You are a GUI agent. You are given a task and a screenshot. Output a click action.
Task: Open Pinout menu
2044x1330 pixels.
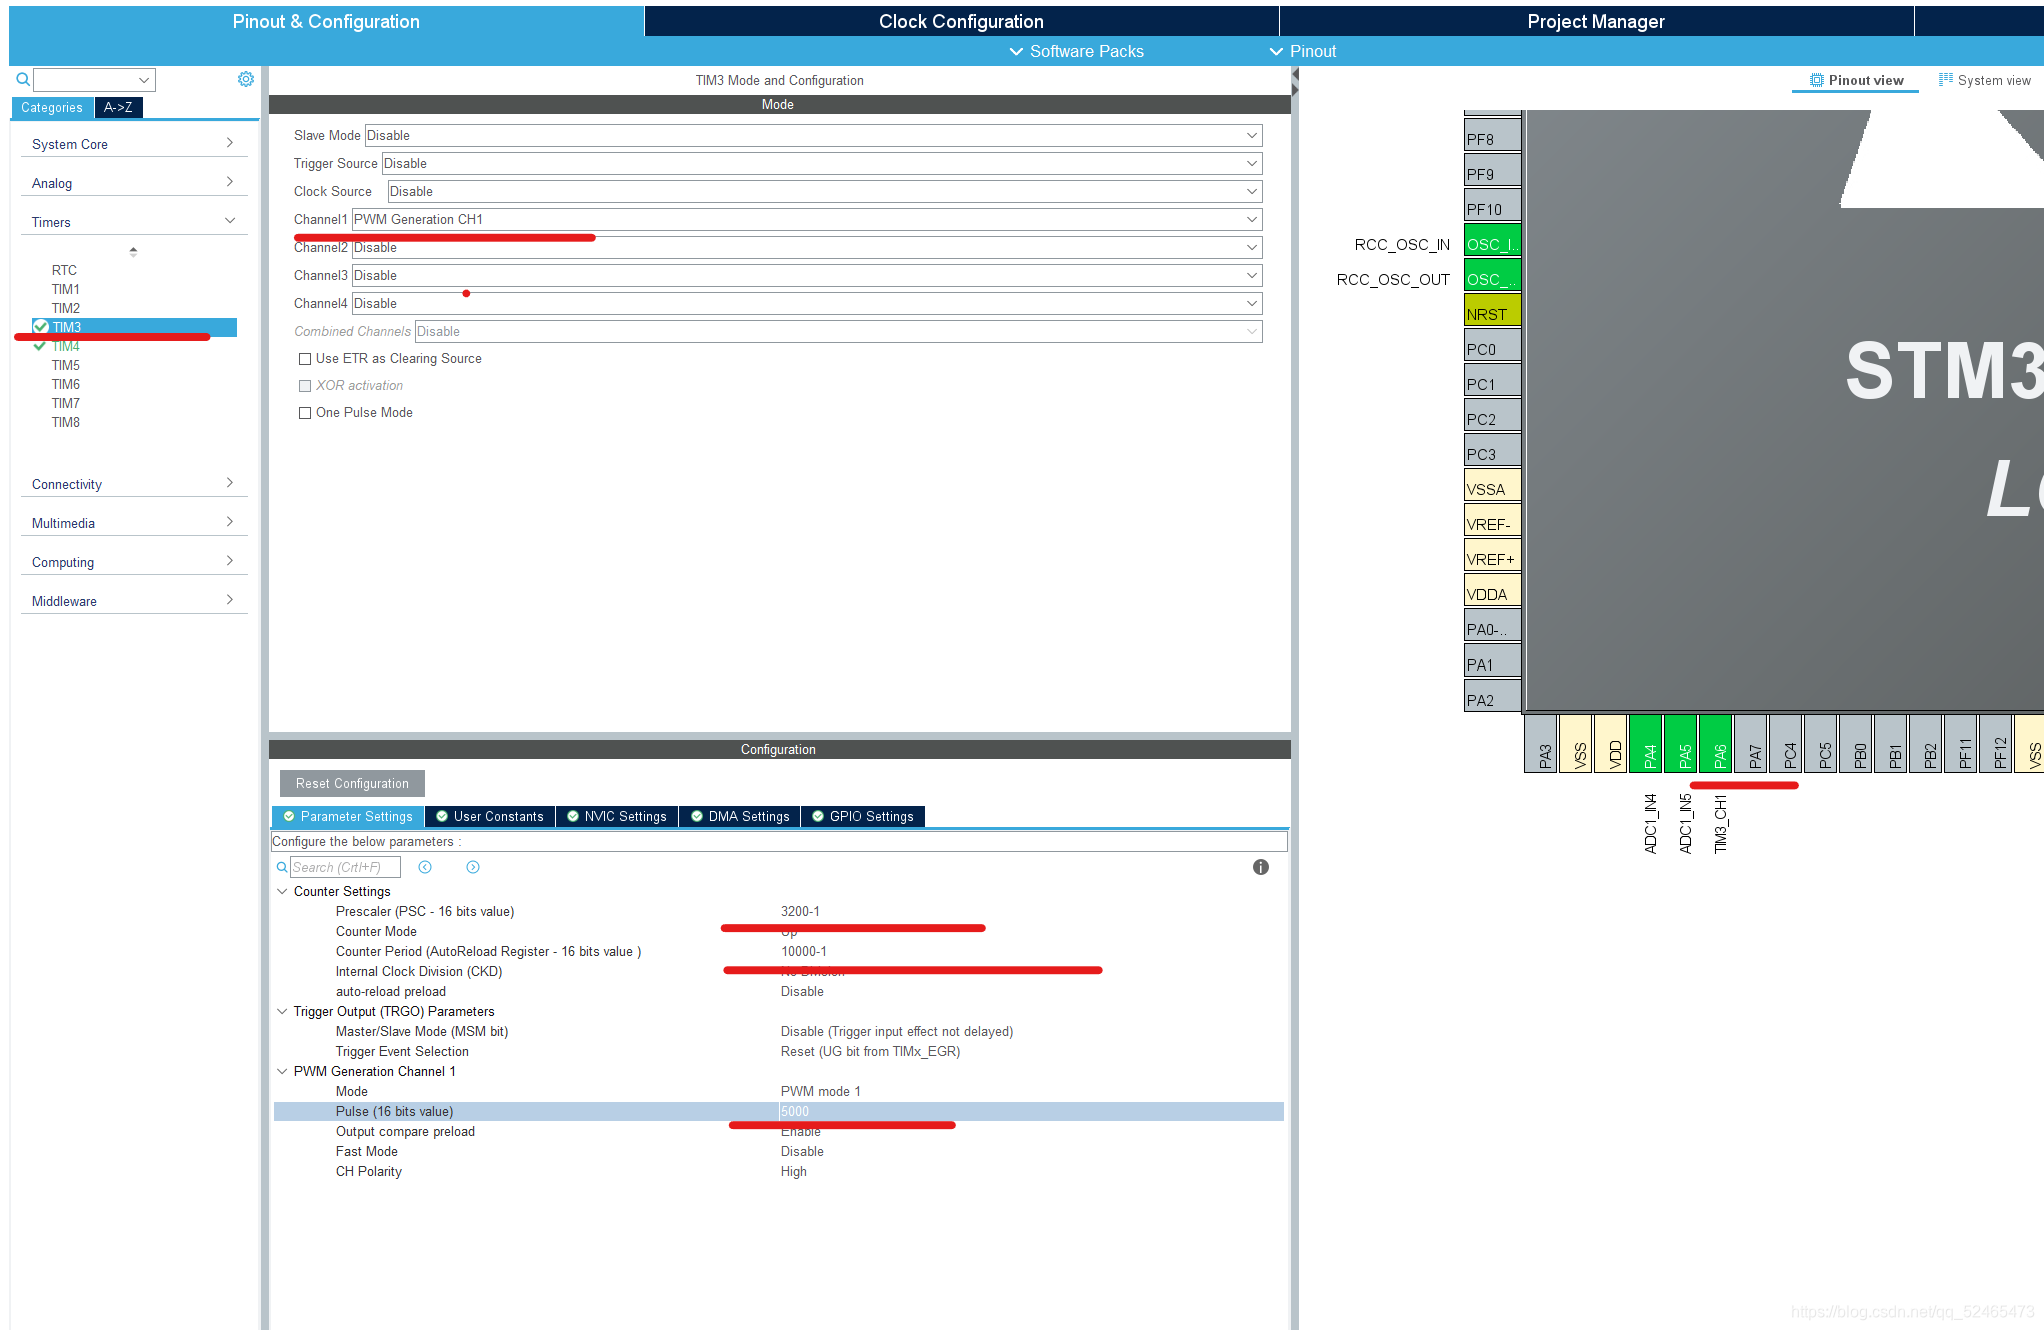tap(1302, 51)
